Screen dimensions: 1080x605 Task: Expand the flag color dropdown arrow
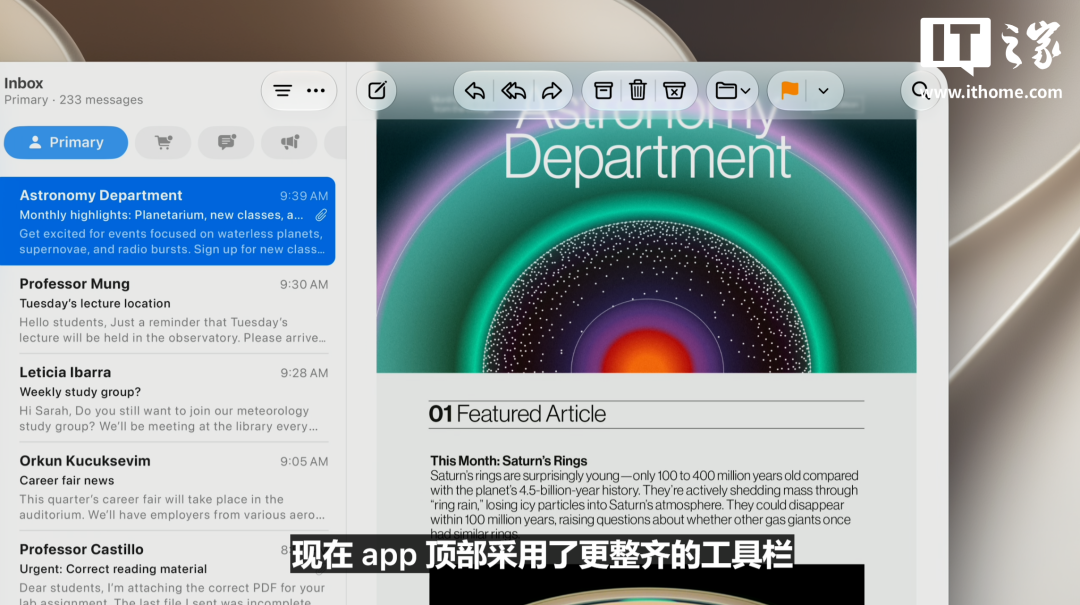tap(823, 91)
